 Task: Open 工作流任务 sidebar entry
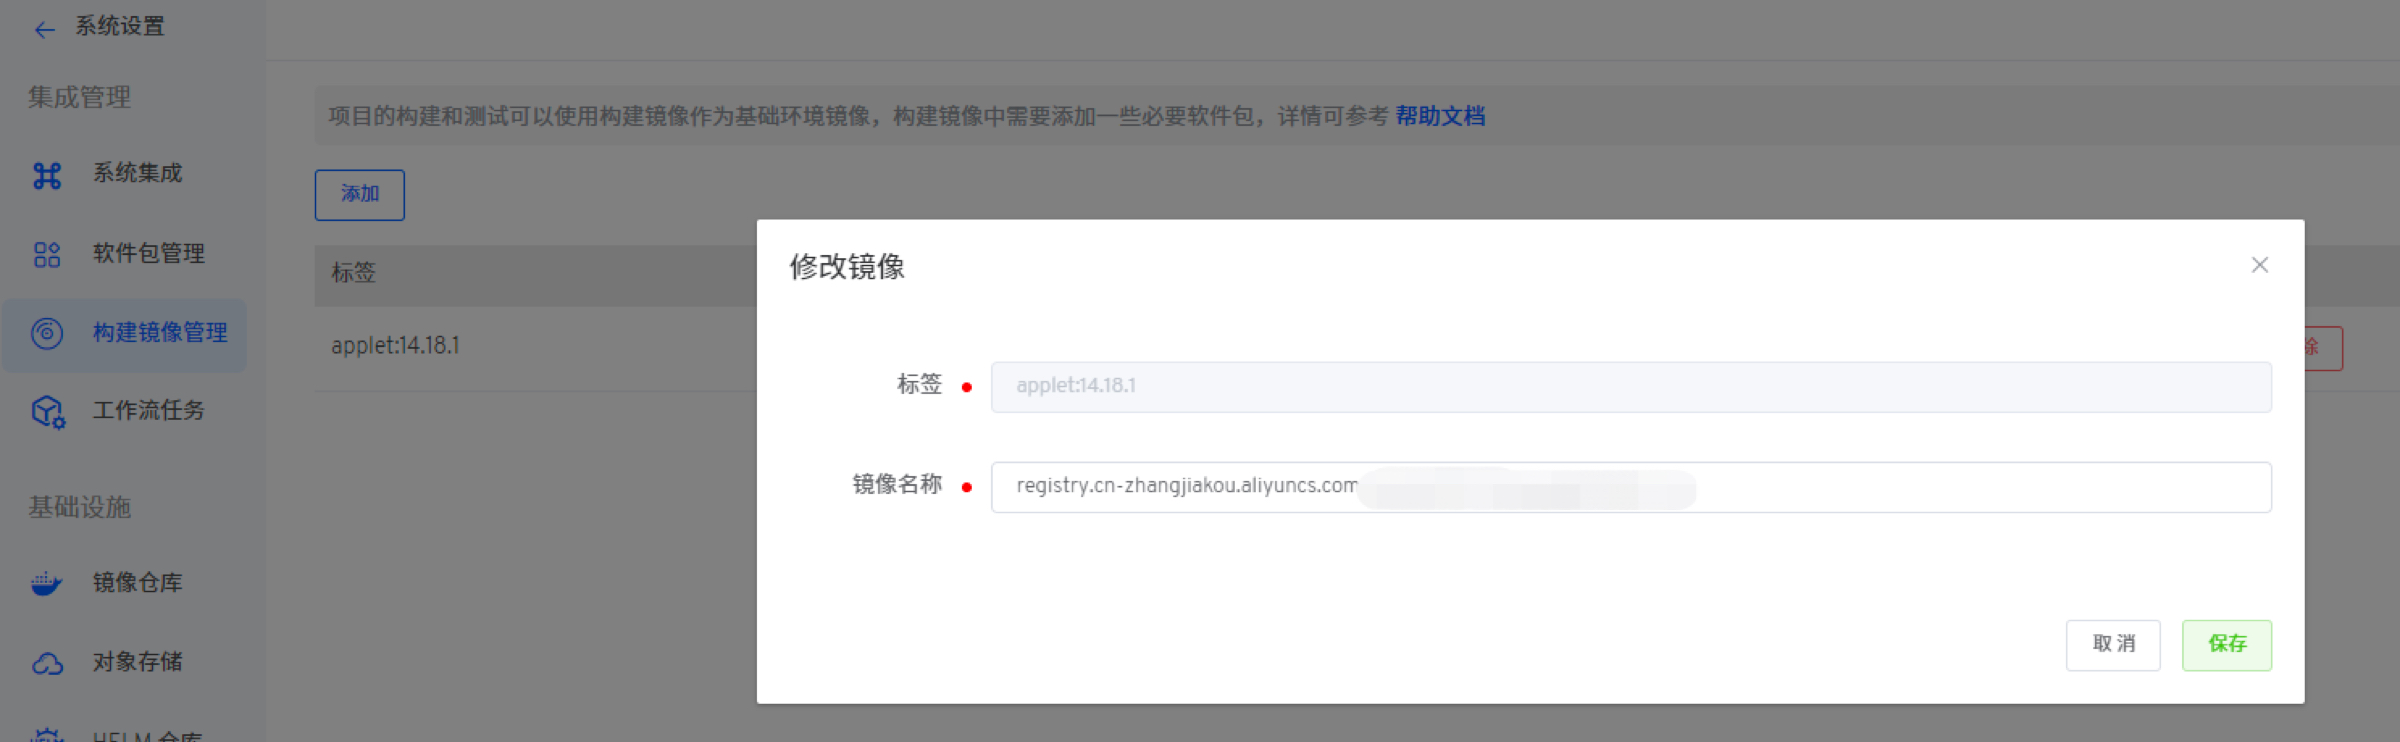149,410
